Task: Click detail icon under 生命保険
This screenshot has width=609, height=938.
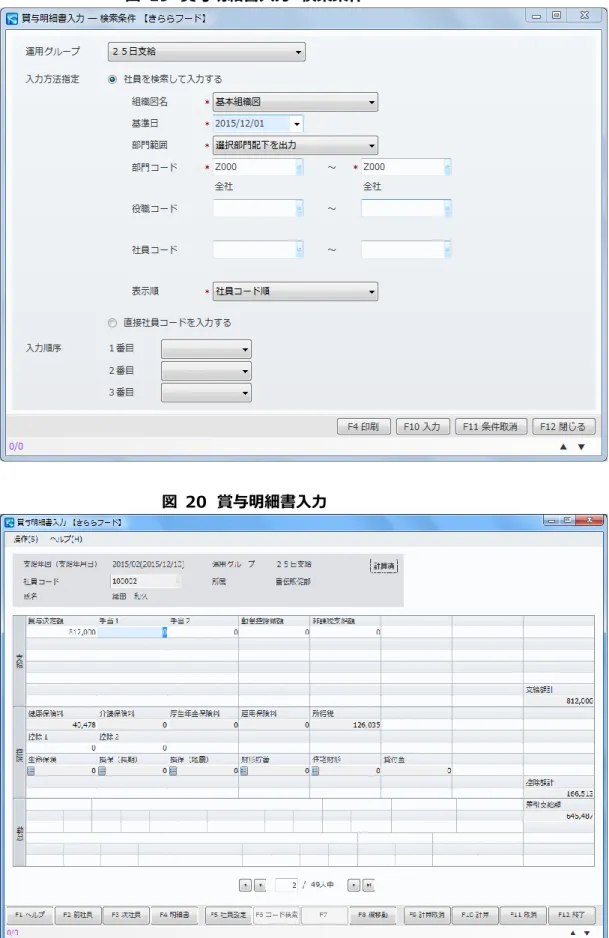Action: [31, 771]
